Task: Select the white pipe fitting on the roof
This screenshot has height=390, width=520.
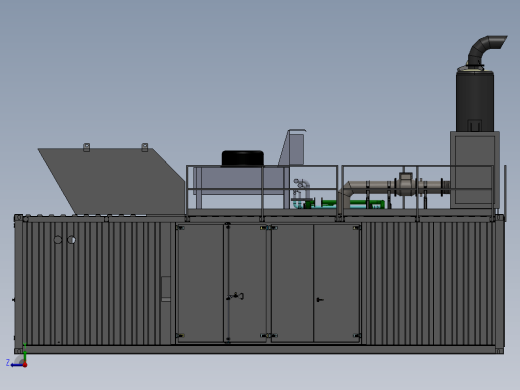Action: (302, 189)
